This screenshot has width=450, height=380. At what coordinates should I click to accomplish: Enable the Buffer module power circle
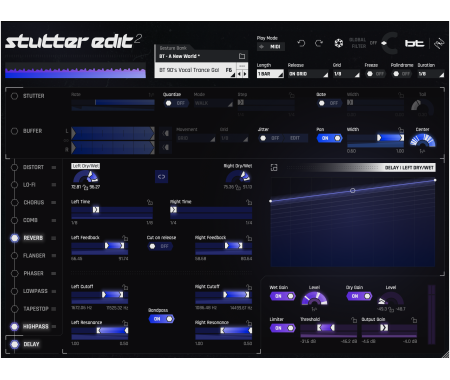click(x=14, y=131)
